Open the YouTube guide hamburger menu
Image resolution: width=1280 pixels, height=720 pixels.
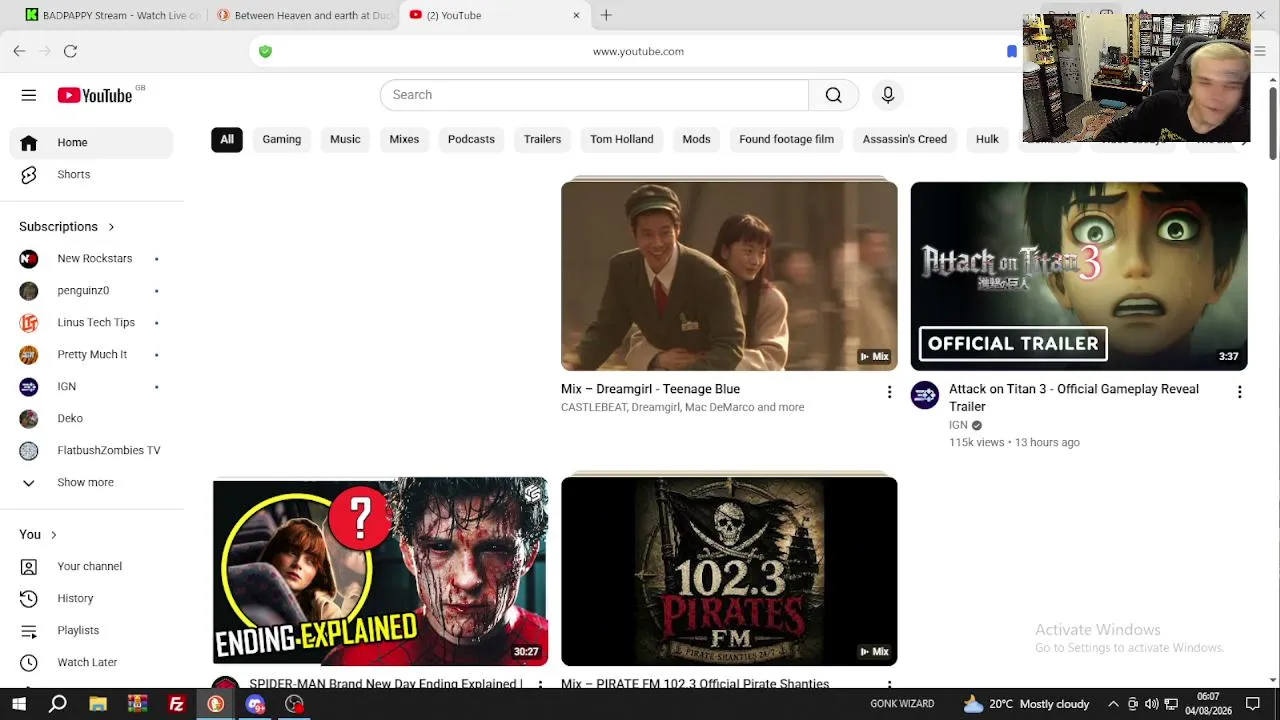point(29,95)
